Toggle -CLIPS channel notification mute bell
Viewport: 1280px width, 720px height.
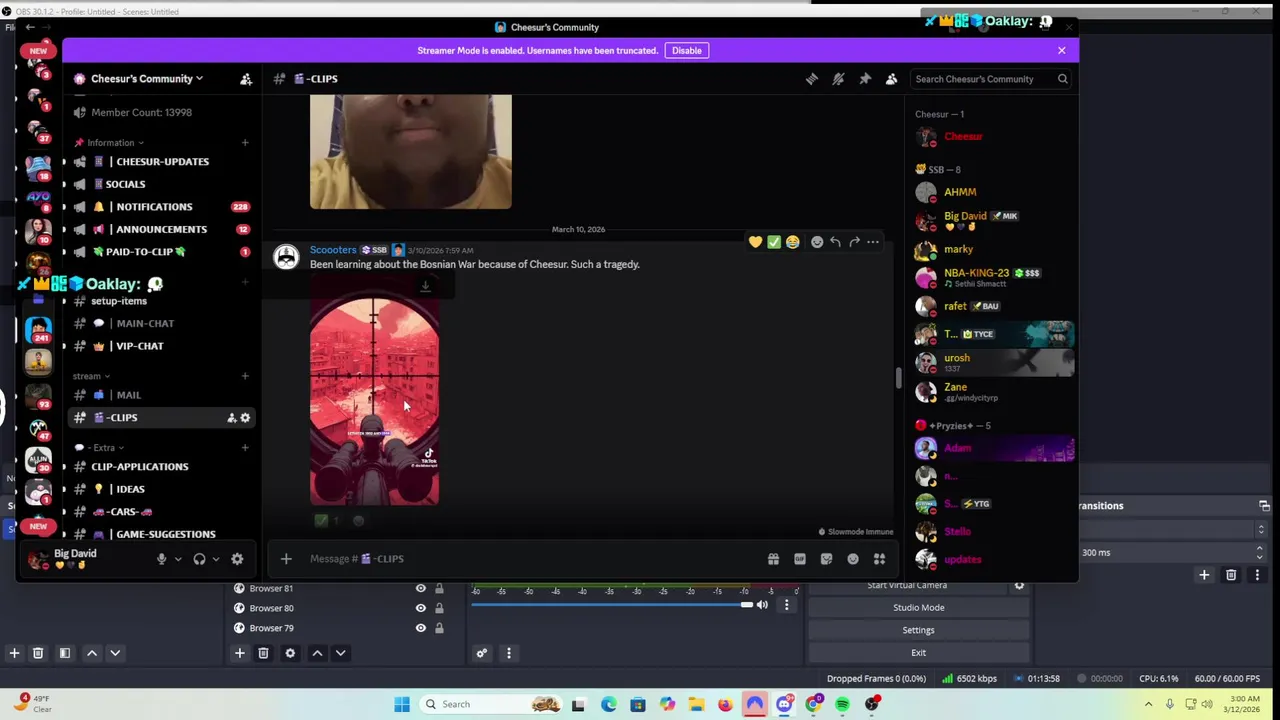[838, 79]
